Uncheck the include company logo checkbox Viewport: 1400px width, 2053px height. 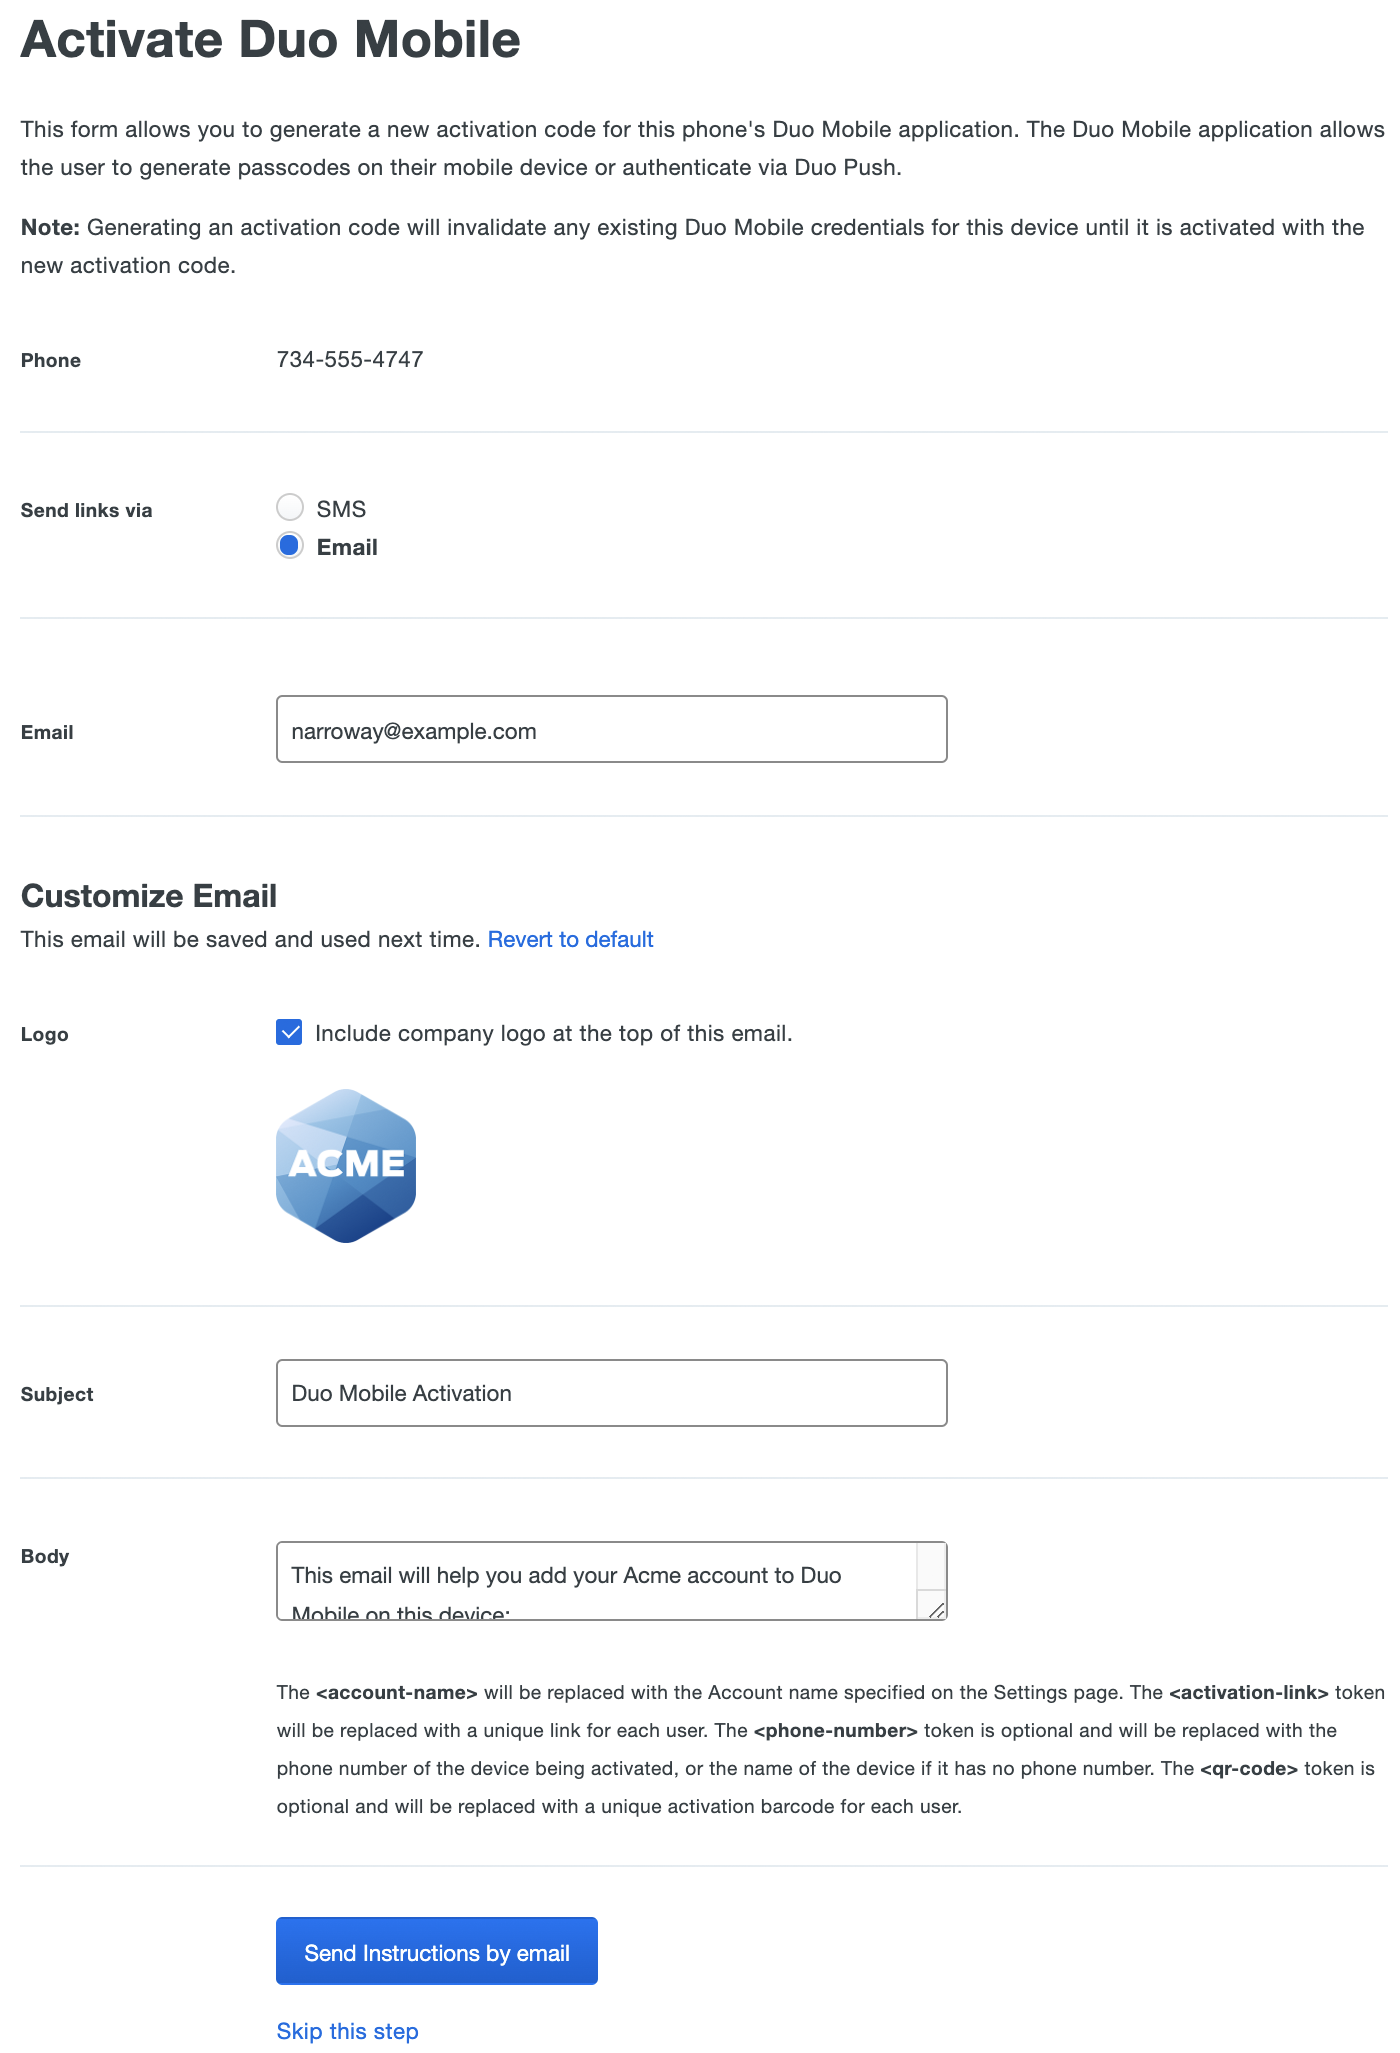(x=289, y=1033)
